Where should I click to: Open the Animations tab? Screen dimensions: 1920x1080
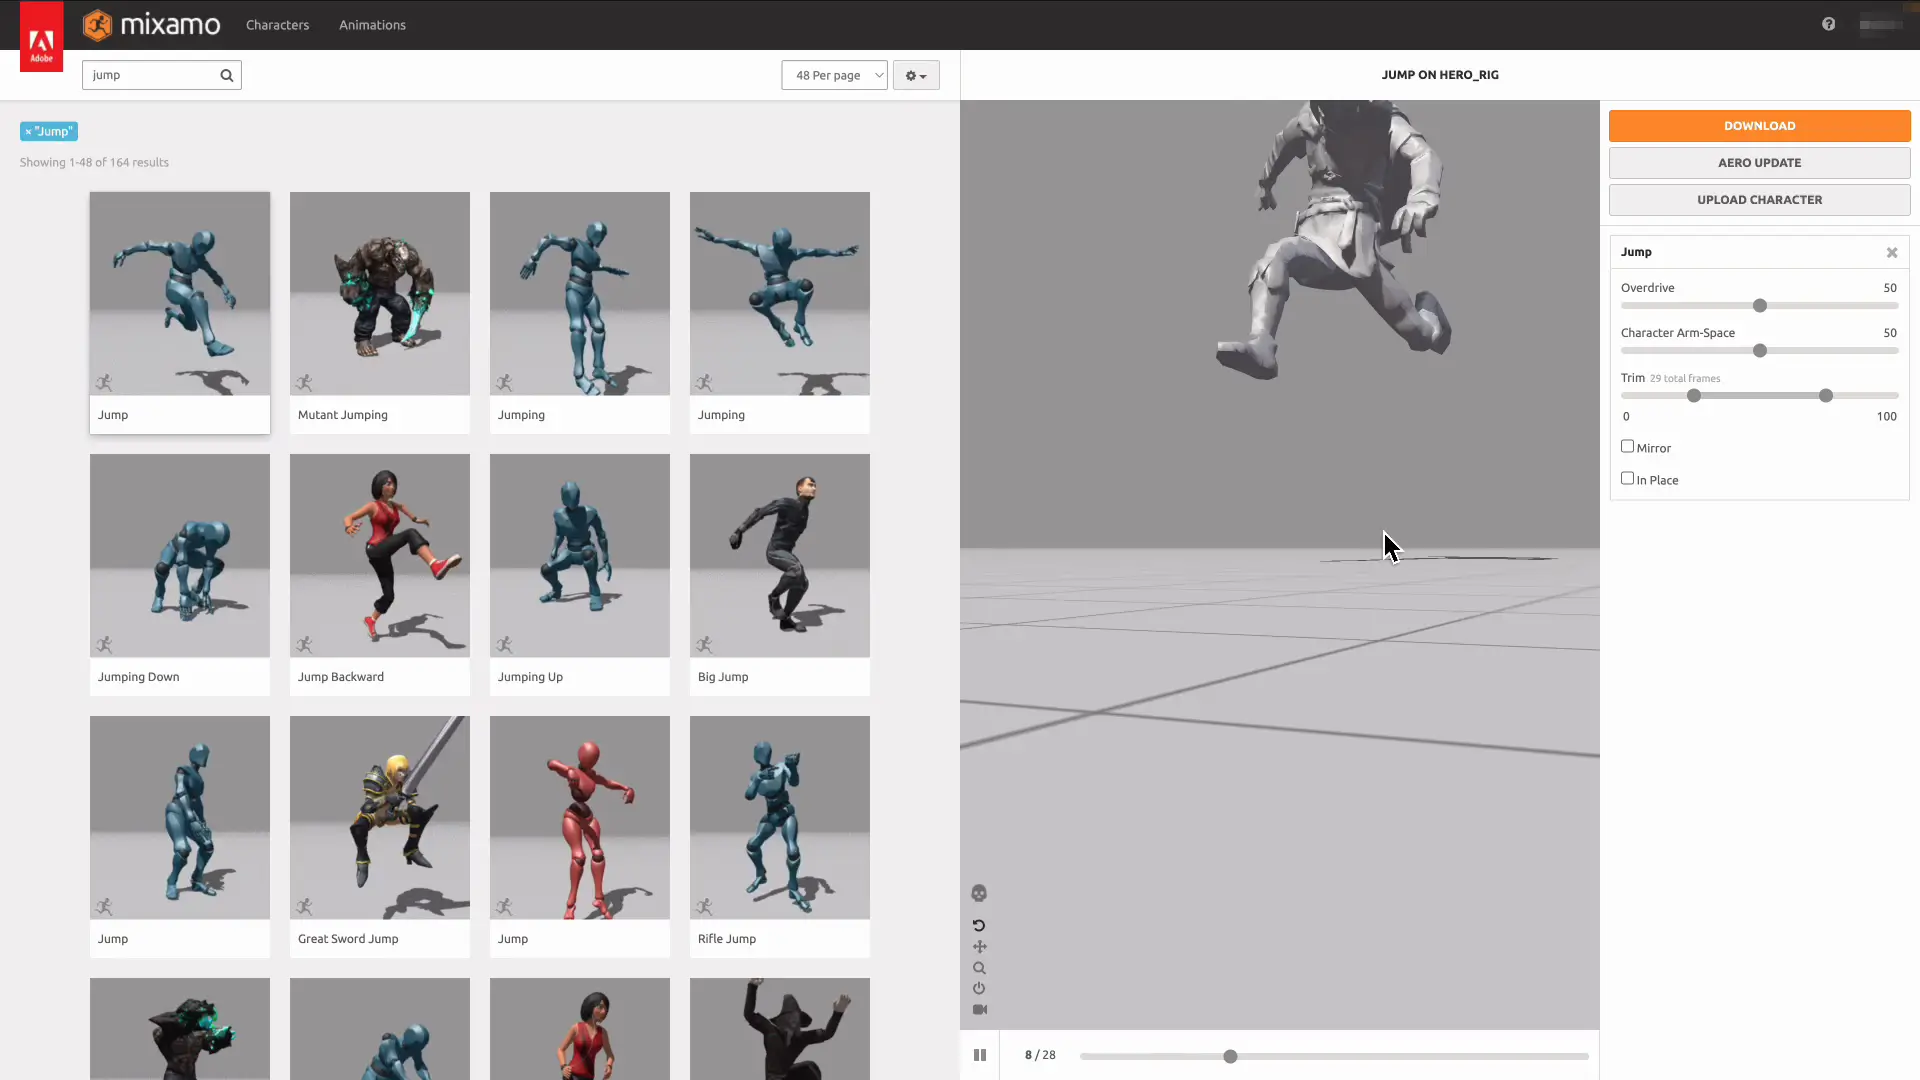372,25
